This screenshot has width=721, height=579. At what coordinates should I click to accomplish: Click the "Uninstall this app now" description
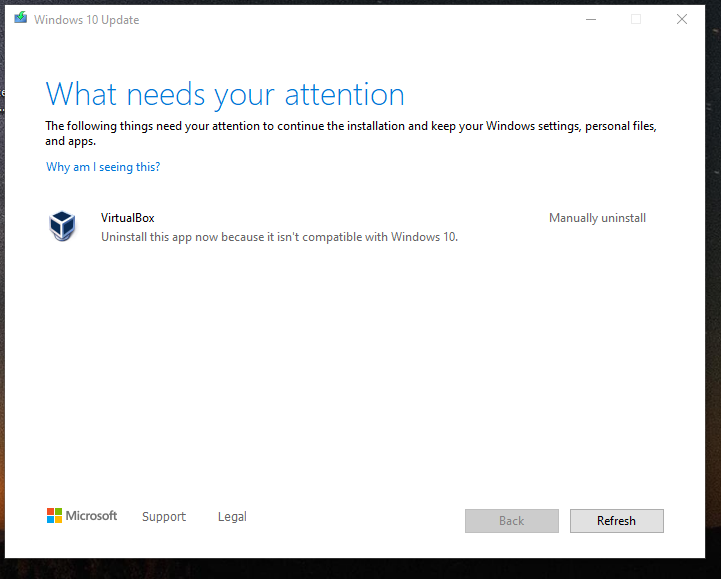click(280, 237)
